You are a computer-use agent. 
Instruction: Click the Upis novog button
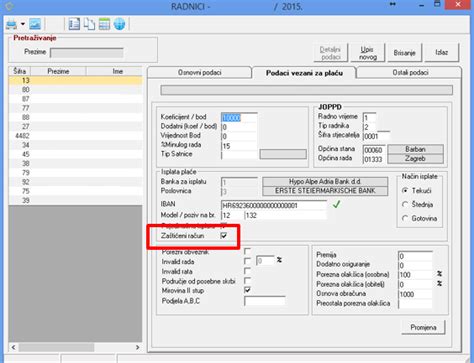click(368, 53)
